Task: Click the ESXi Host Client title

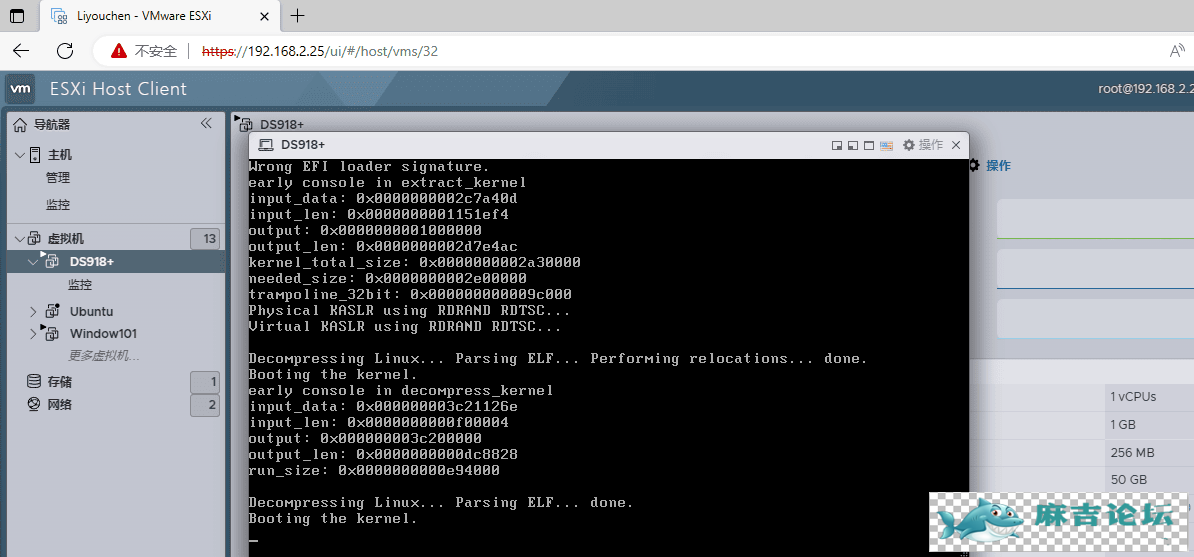Action: coord(118,89)
